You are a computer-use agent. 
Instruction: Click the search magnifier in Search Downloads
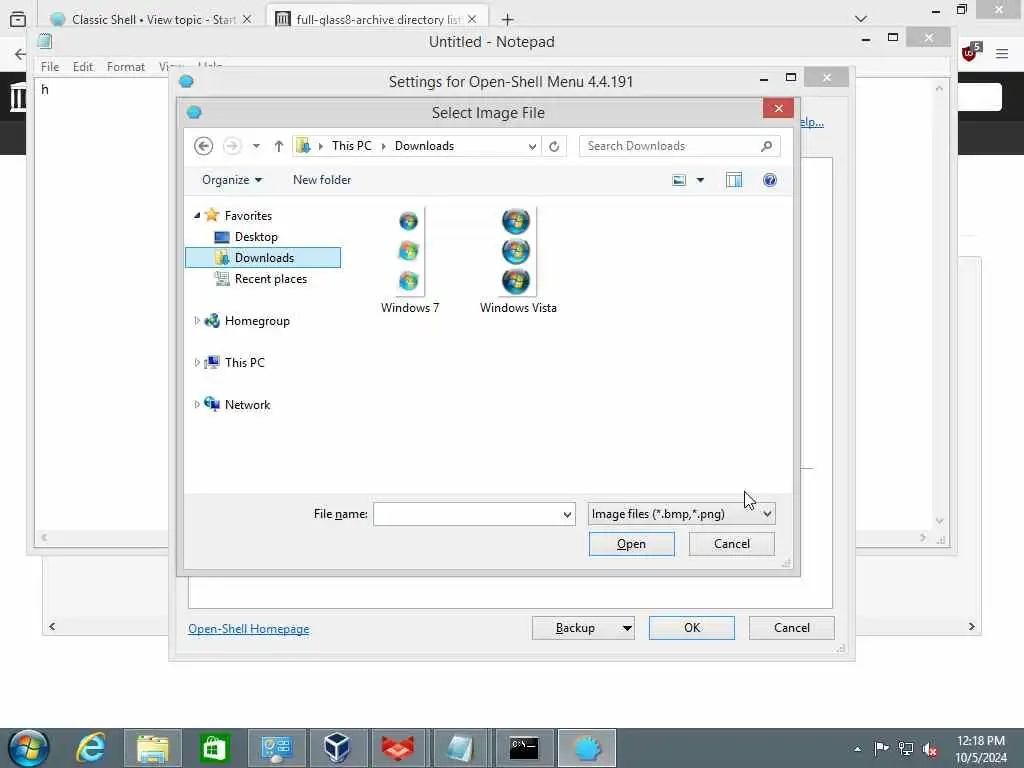[767, 146]
